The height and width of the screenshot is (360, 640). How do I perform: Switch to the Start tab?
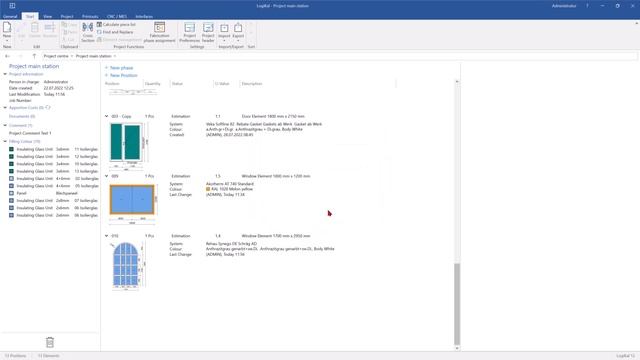(30, 16)
